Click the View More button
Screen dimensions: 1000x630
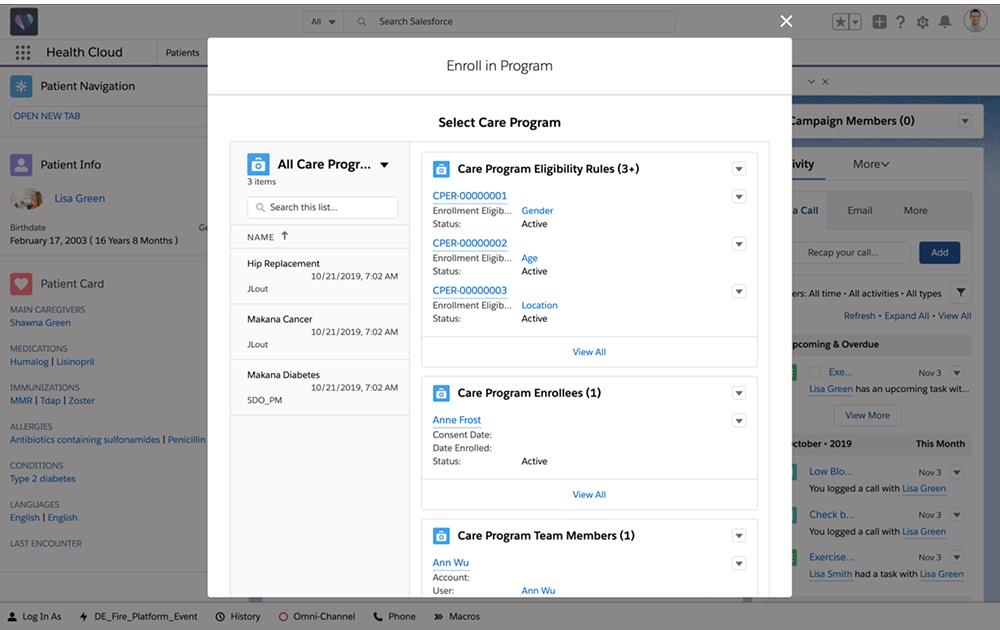tap(867, 415)
